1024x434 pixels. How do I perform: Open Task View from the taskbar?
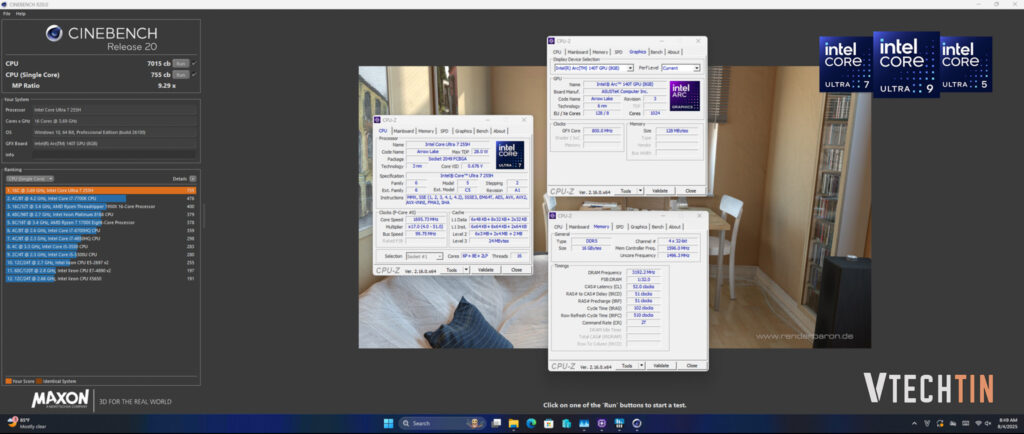coord(496,423)
